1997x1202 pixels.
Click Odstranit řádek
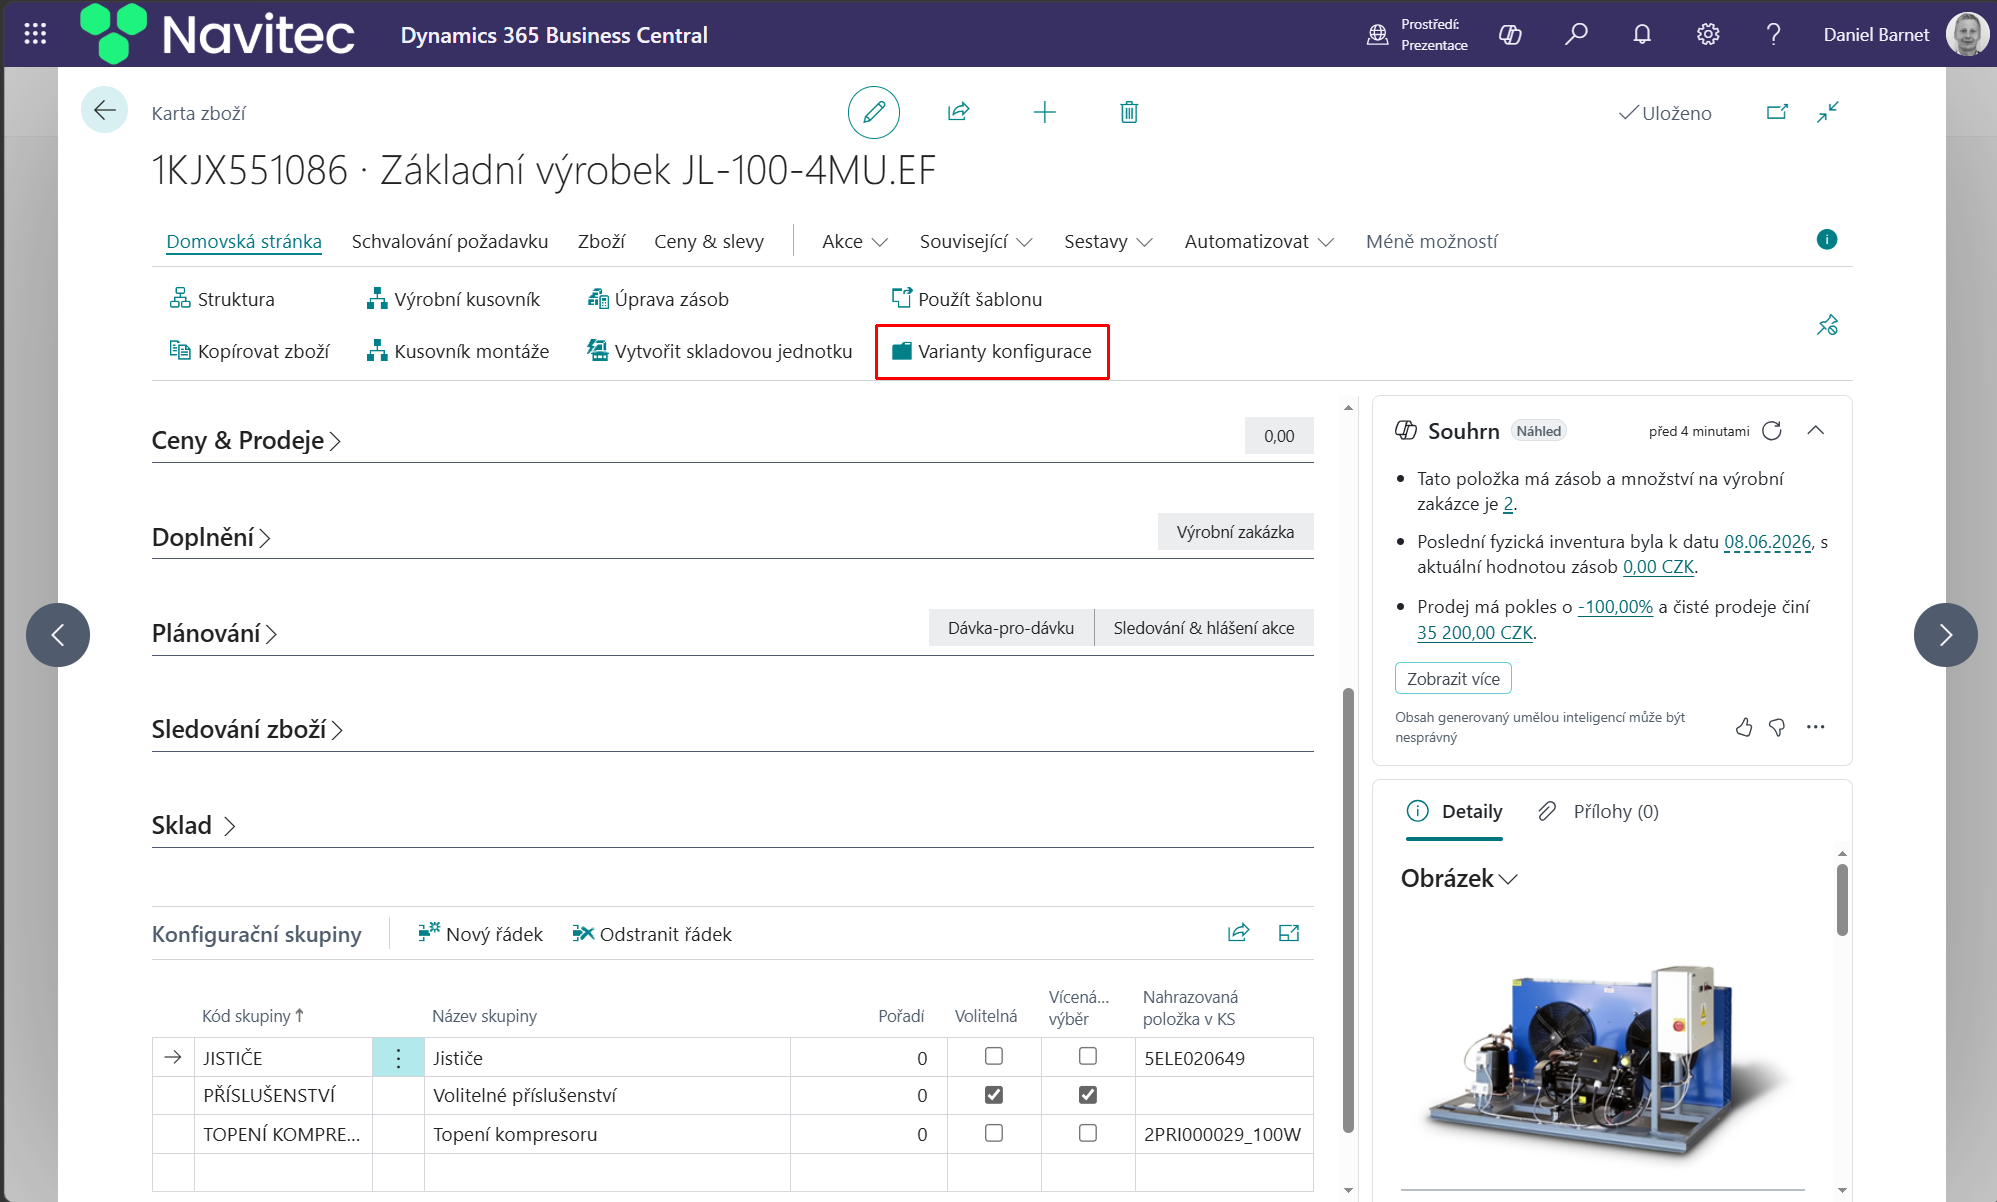coord(652,933)
